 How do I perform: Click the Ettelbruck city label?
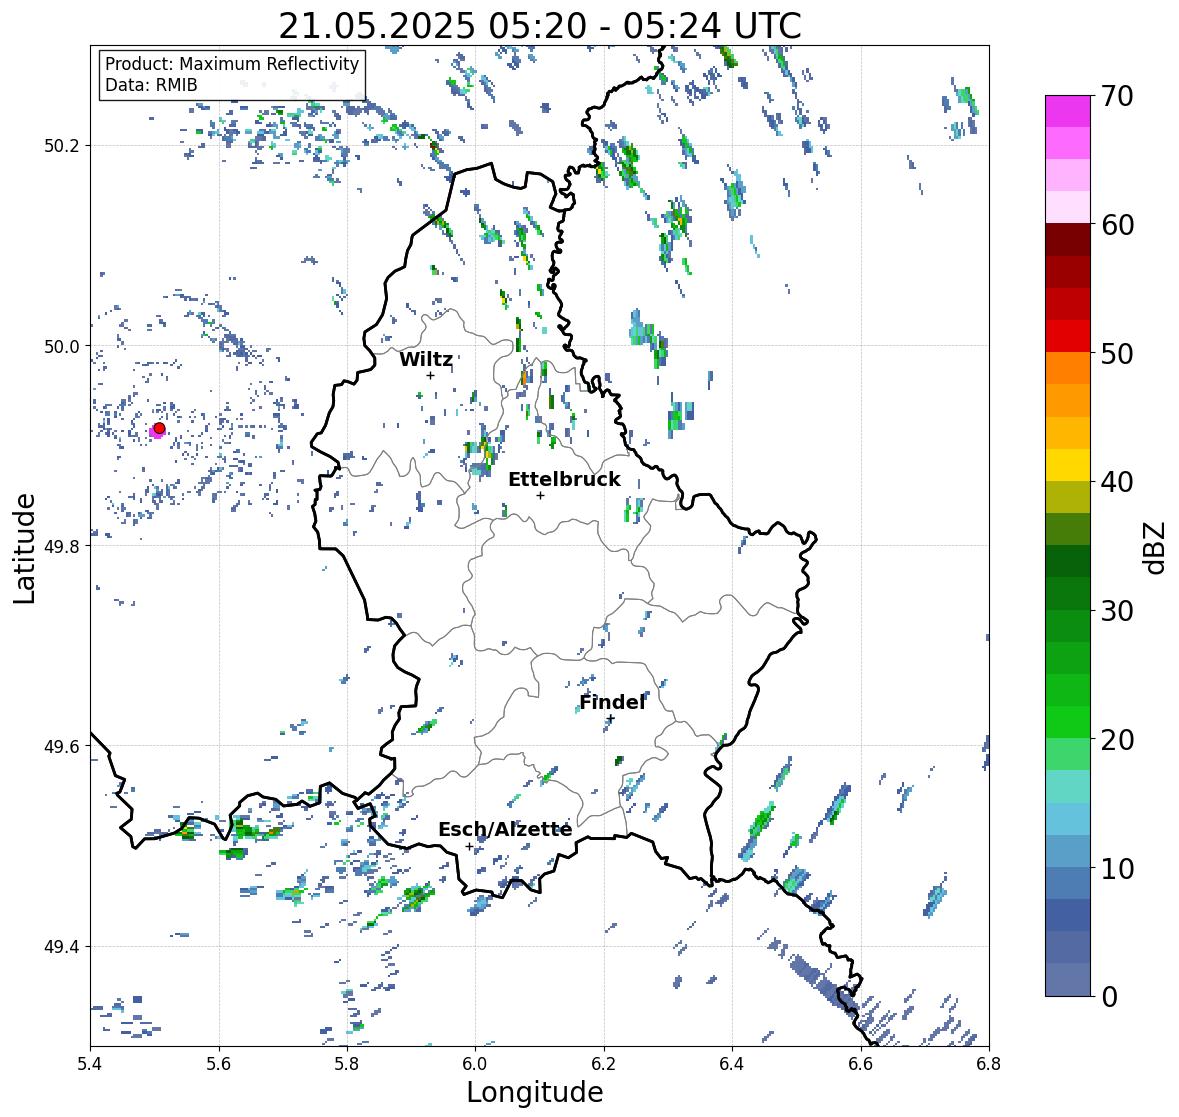click(x=564, y=480)
